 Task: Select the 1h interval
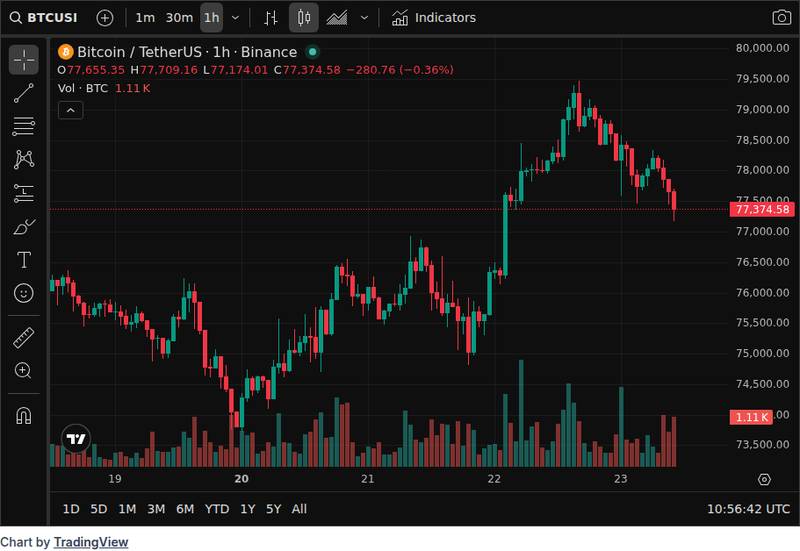click(x=211, y=18)
